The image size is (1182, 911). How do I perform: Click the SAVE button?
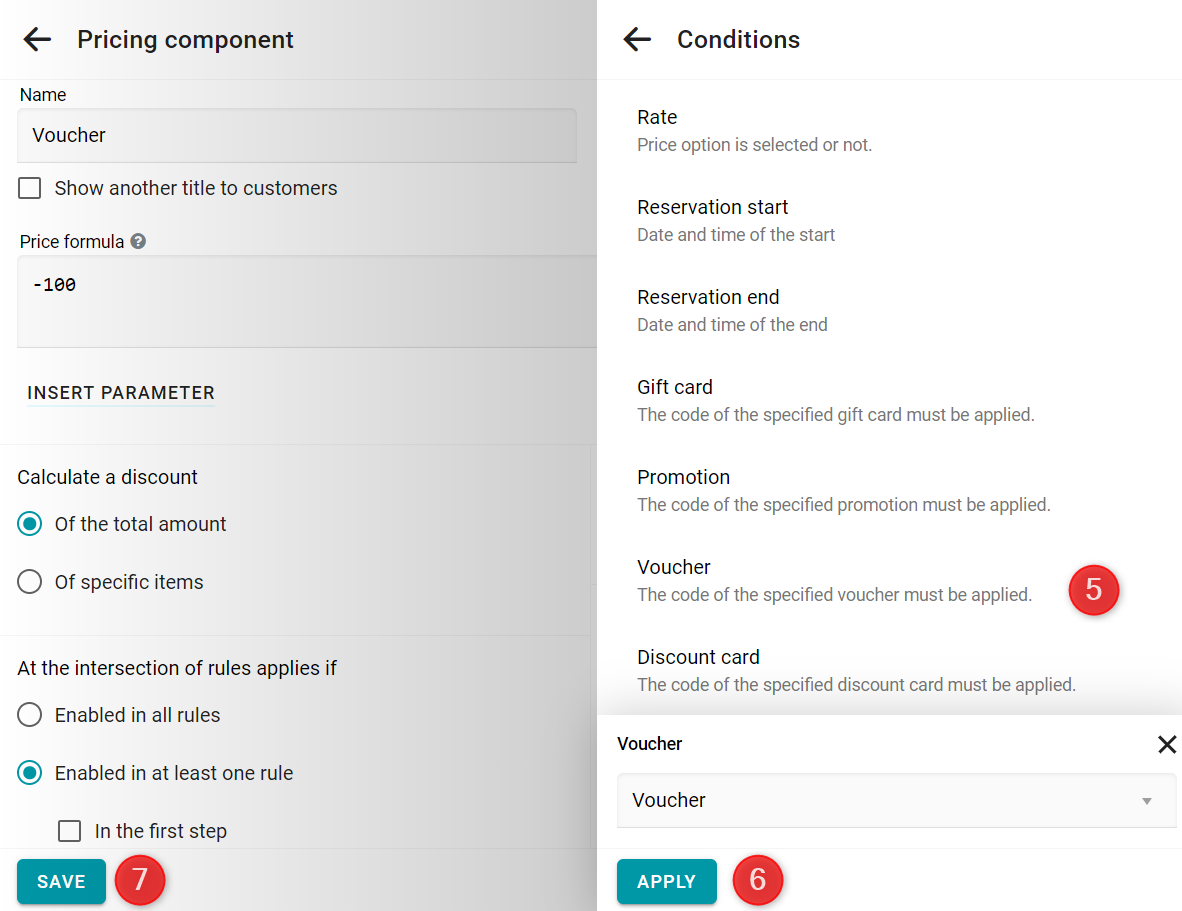pos(61,881)
